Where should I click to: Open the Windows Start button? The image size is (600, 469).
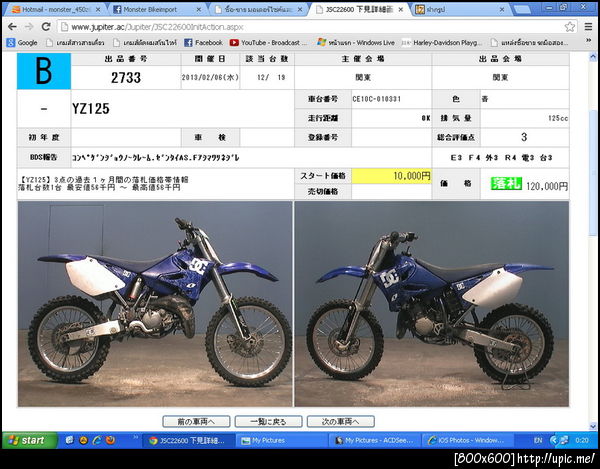(30, 440)
